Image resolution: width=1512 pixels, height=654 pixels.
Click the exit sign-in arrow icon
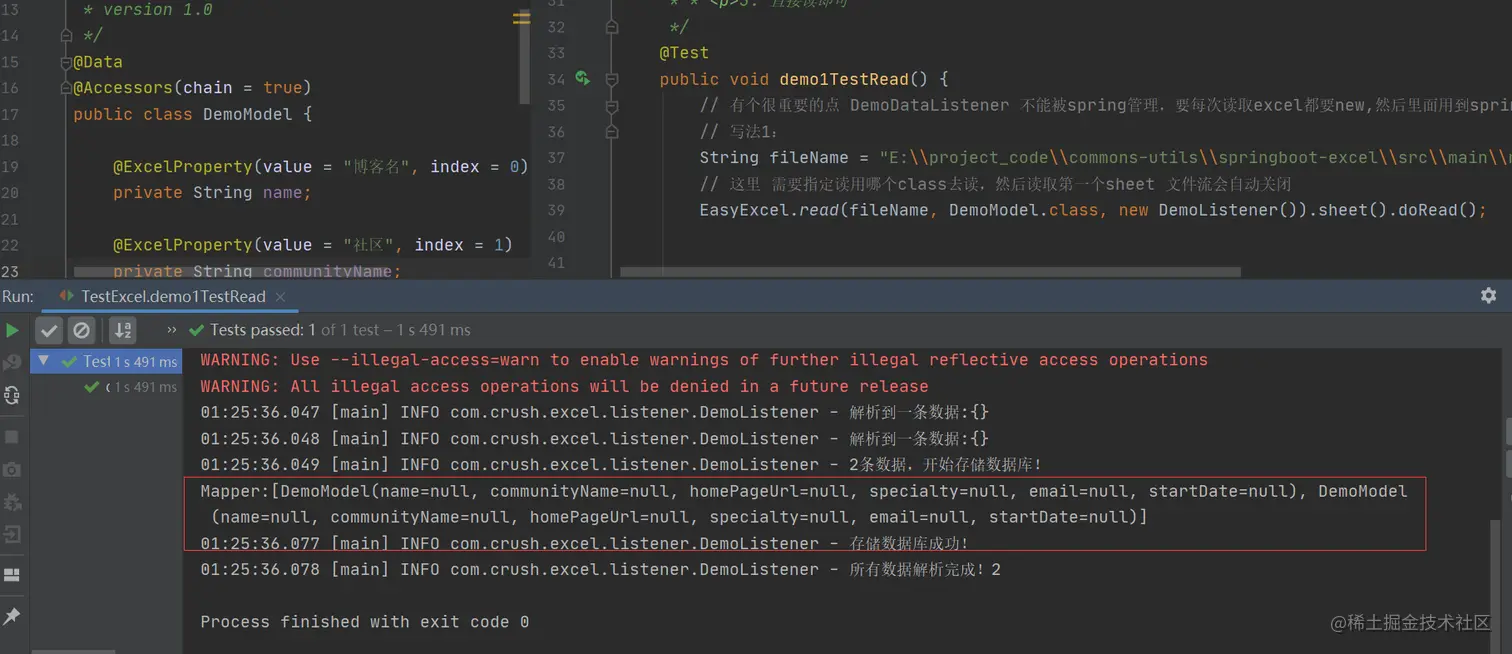[12, 535]
